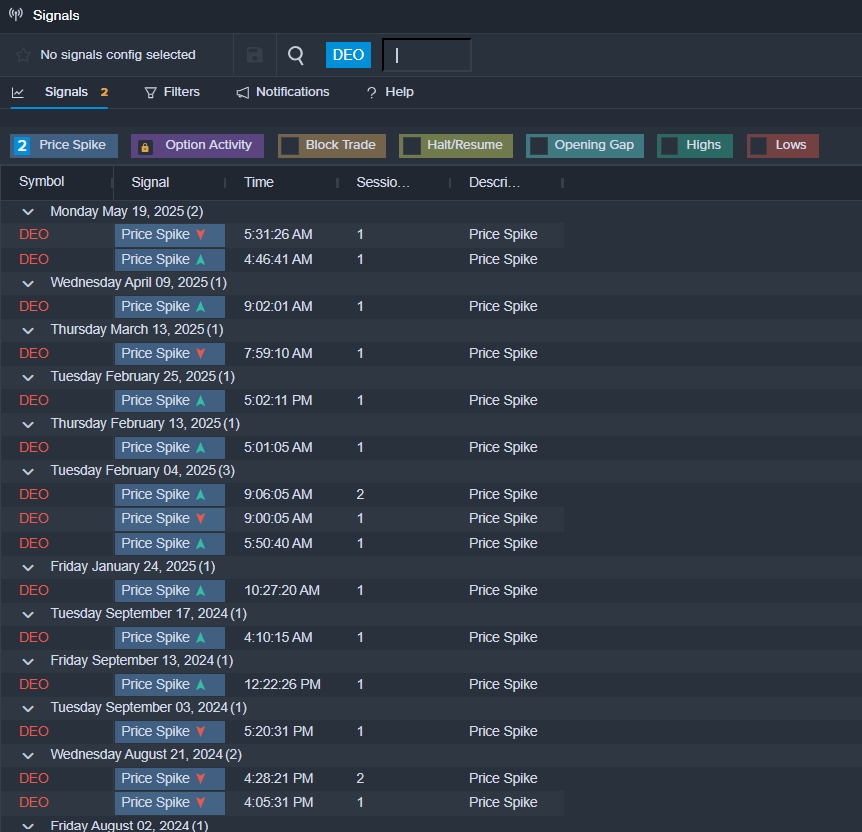The width and height of the screenshot is (862, 832).
Task: Open the Help tab
Action: point(390,92)
